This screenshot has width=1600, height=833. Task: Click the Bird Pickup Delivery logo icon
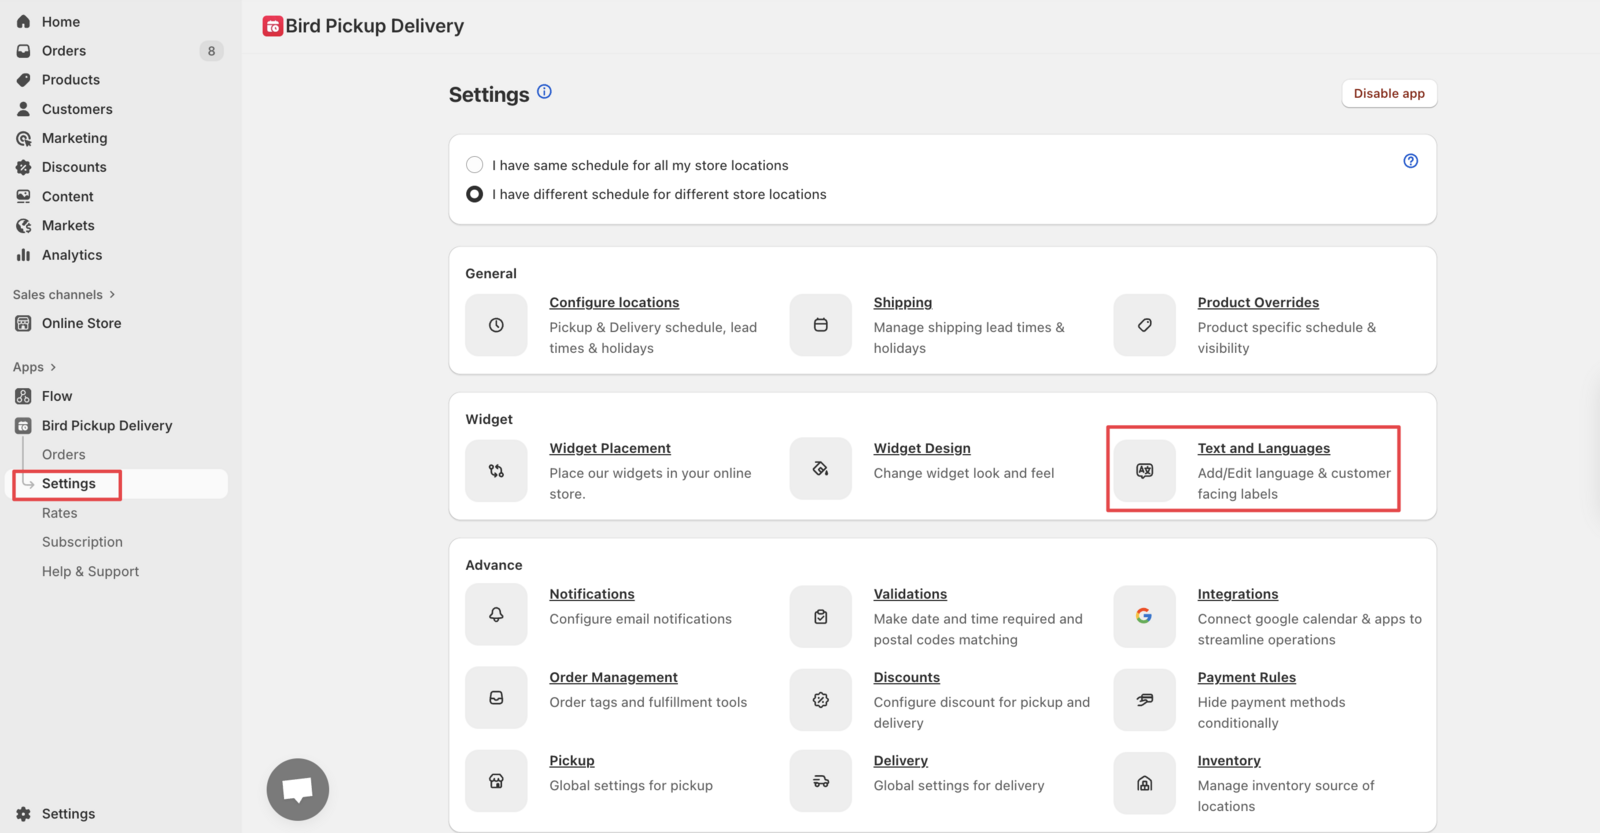coord(272,26)
